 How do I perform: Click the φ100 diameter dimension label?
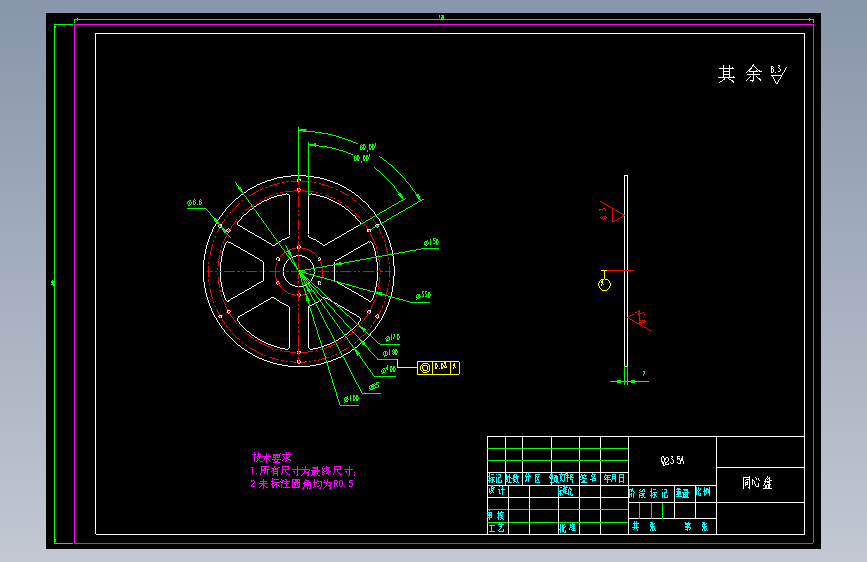coord(351,398)
